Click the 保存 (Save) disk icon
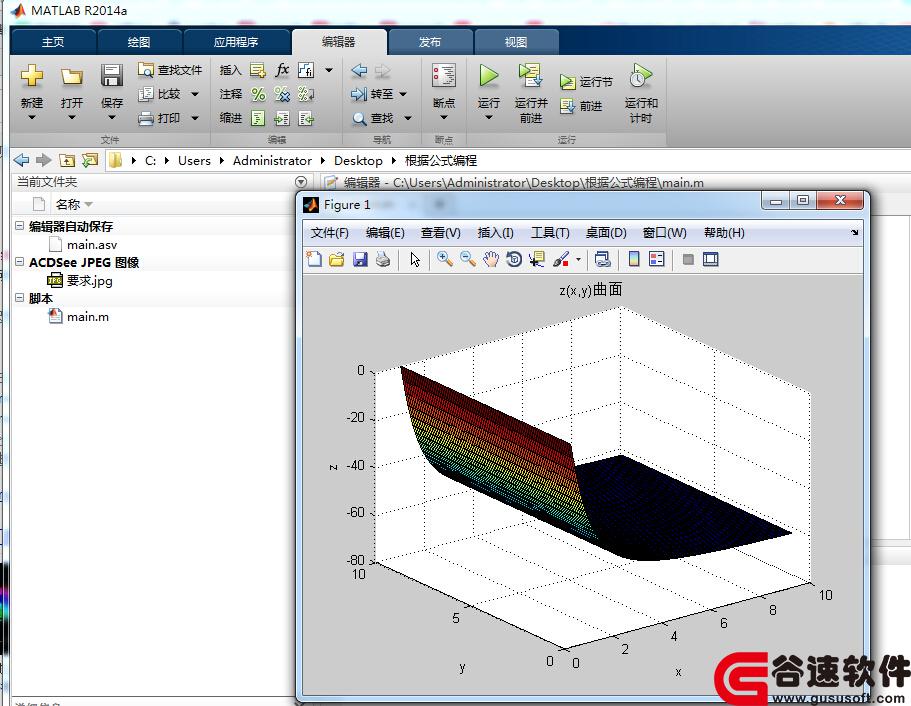 112,76
